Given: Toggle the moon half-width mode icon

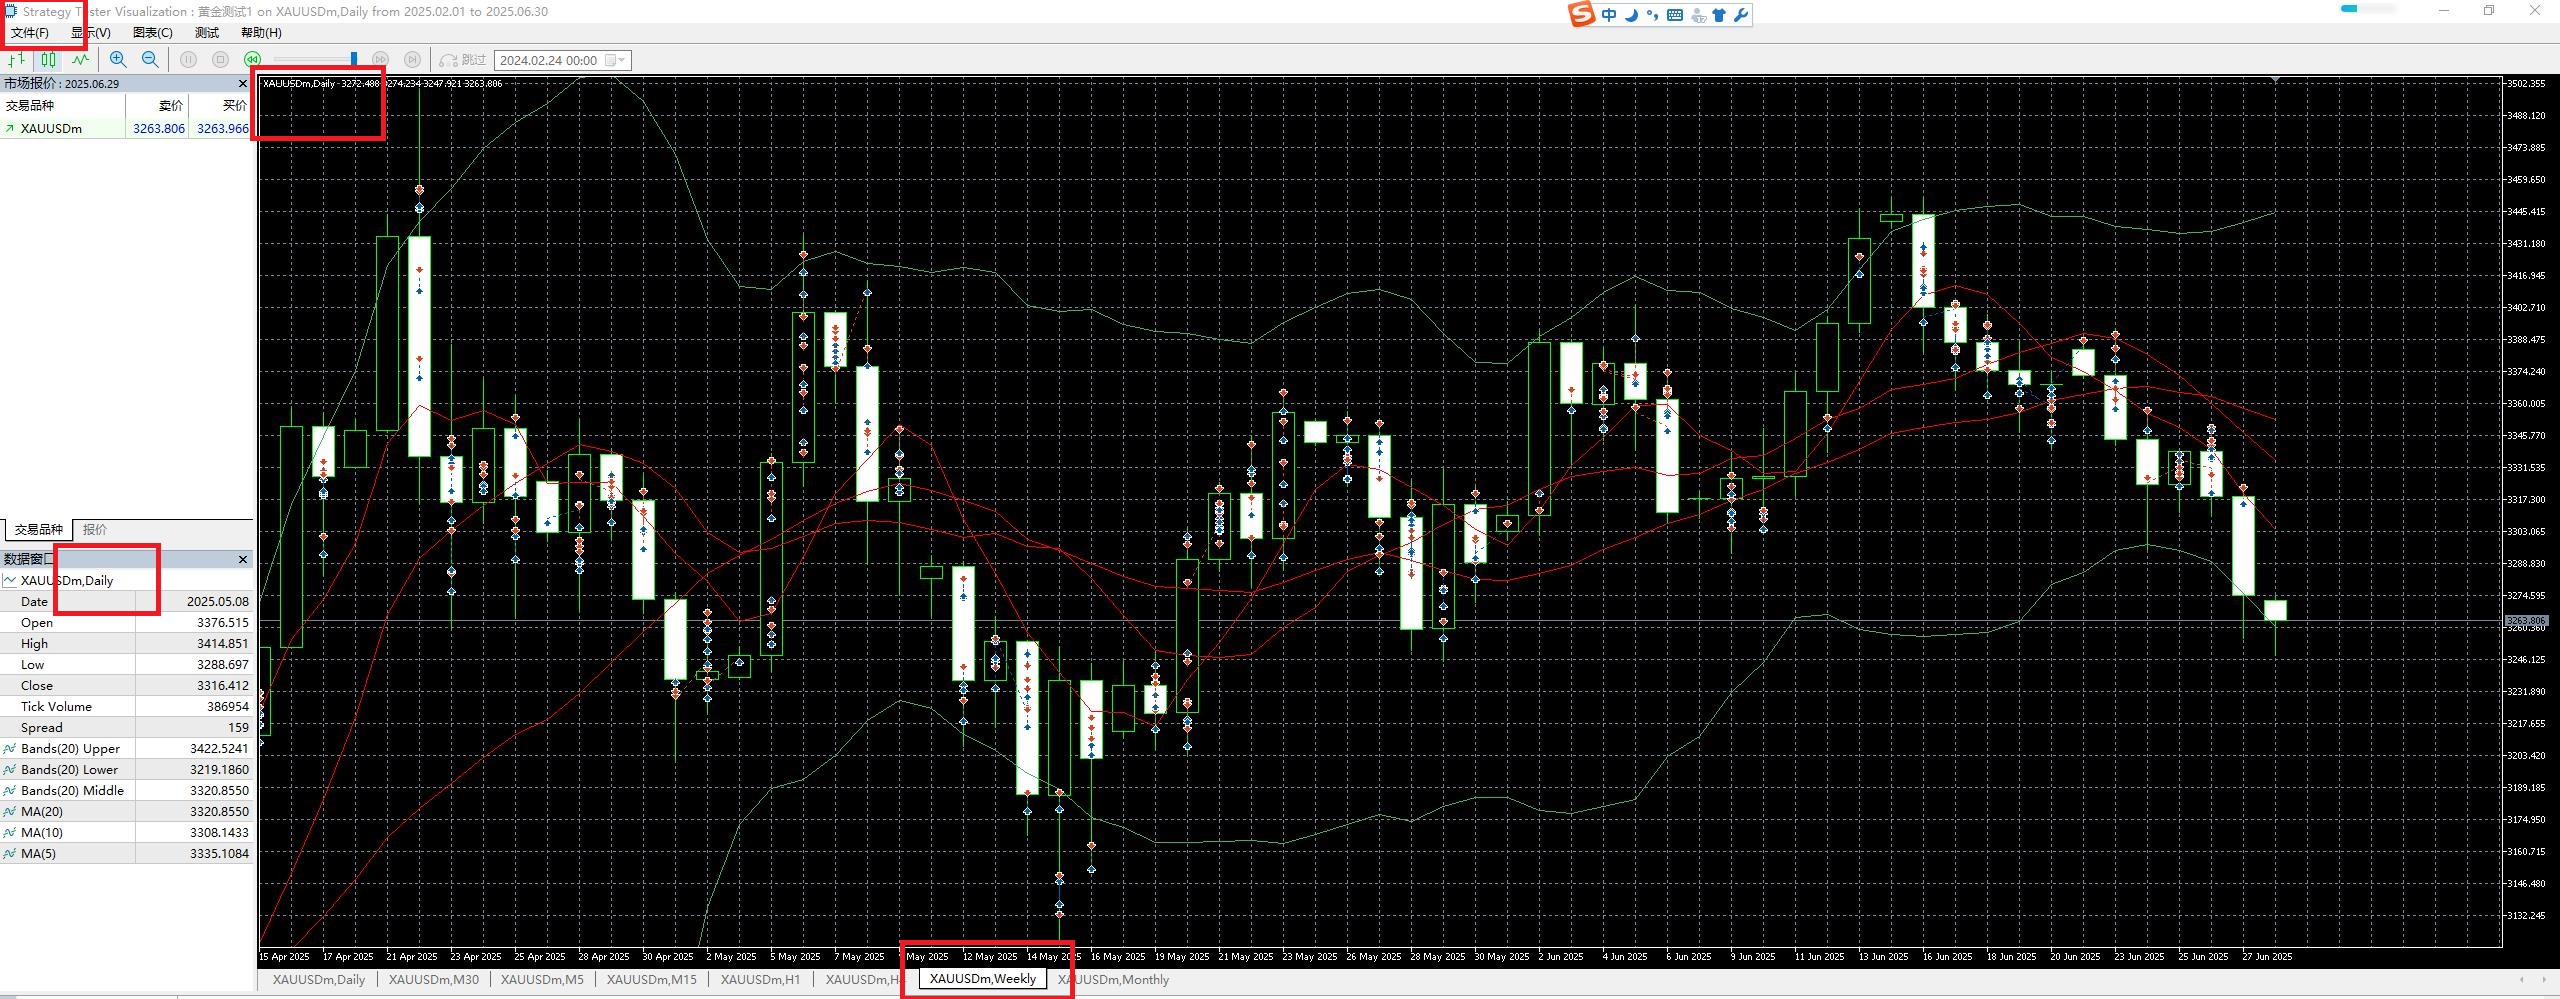Looking at the screenshot, I should [1631, 15].
